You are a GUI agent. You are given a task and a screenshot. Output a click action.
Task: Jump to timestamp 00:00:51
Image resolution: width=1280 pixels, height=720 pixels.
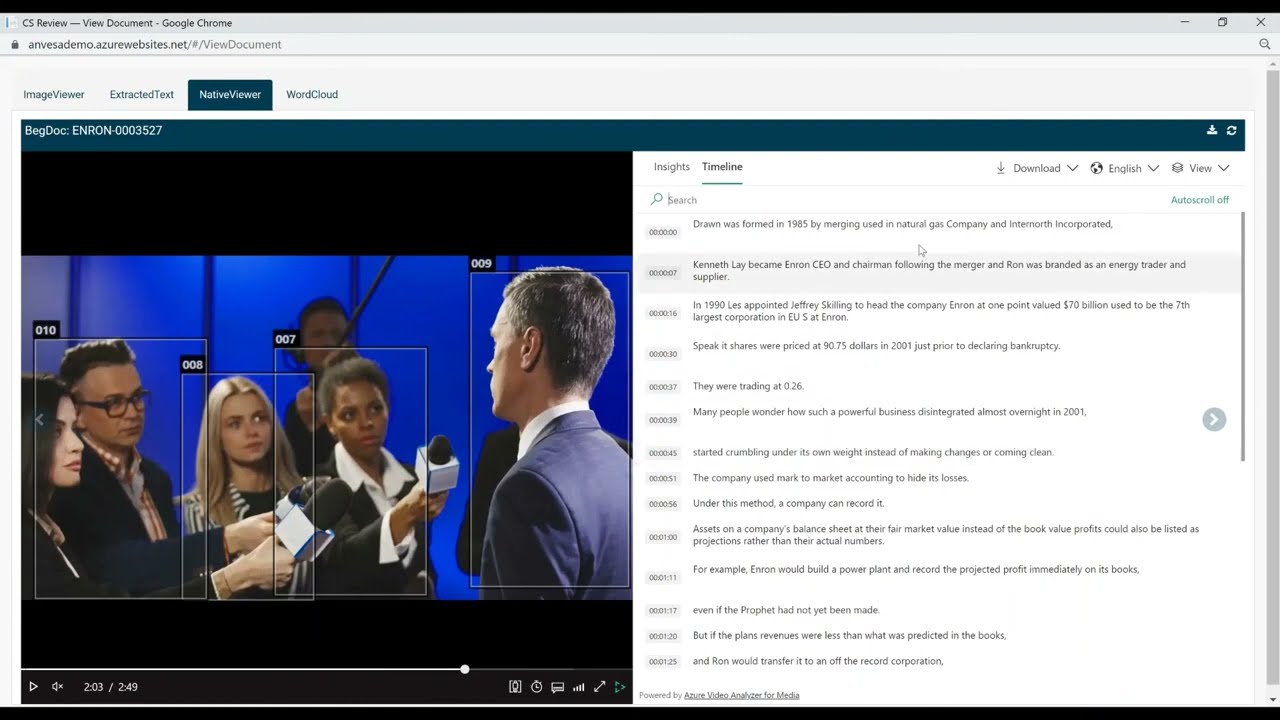coord(663,479)
